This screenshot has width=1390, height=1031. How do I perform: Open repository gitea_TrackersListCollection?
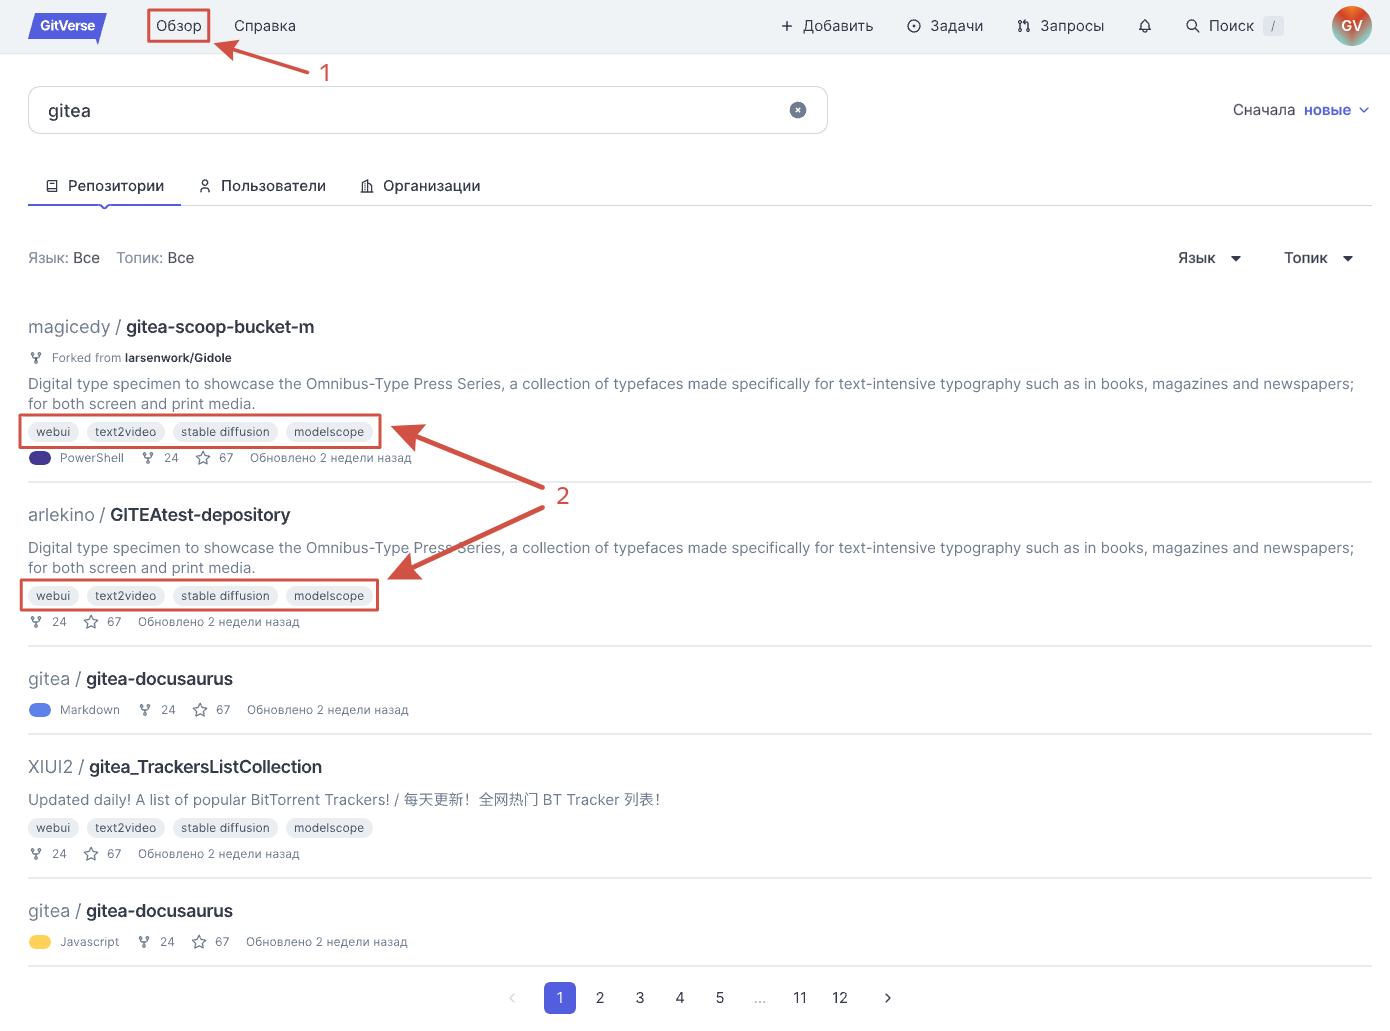pyautogui.click(x=205, y=767)
